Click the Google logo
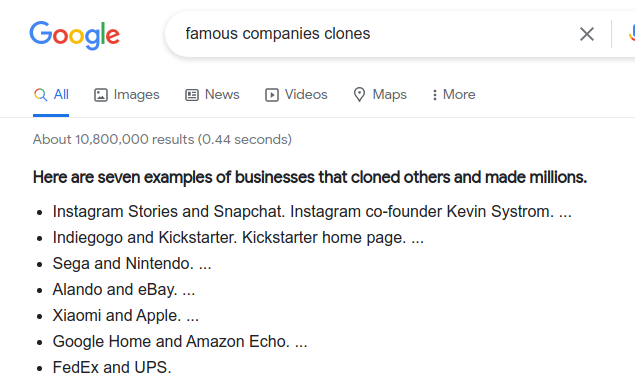Image resolution: width=635 pixels, height=380 pixels. [75, 35]
